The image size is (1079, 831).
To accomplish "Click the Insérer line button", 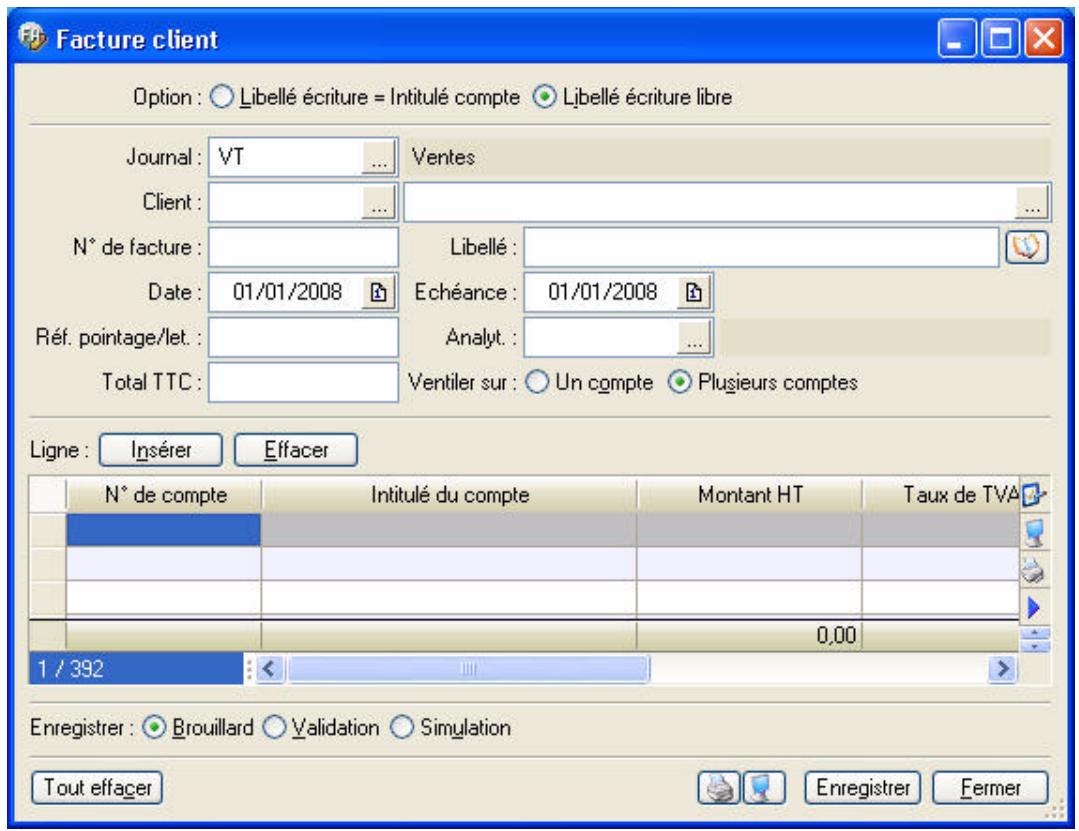I will pos(161,450).
